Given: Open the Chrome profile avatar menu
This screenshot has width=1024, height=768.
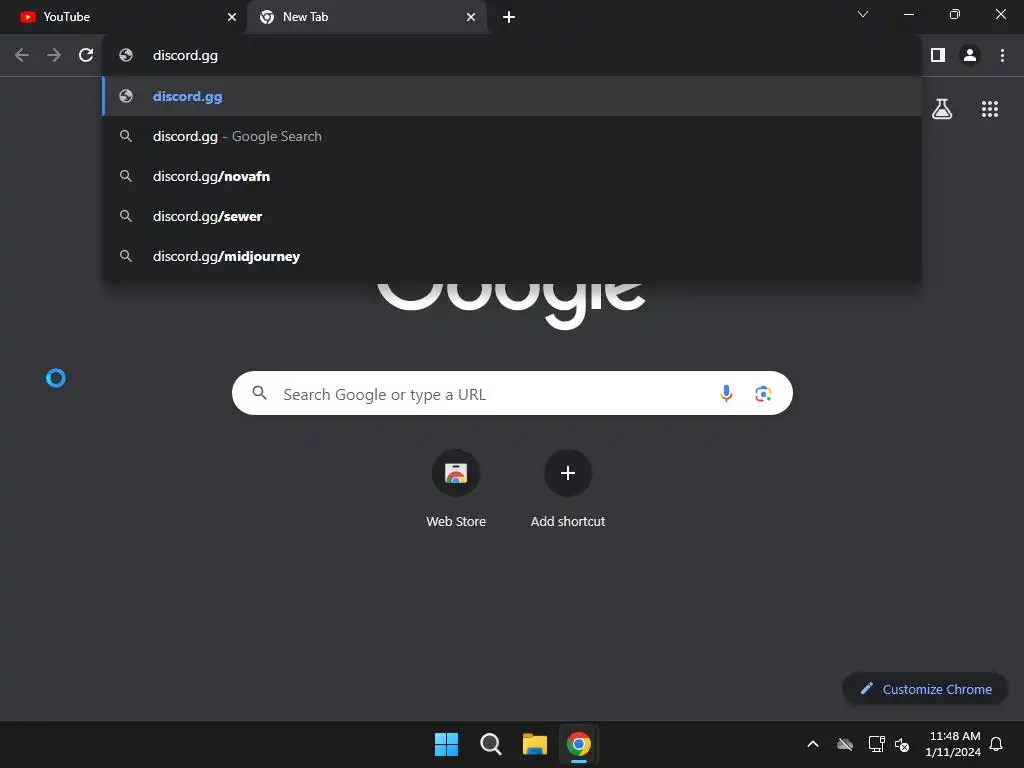Looking at the screenshot, I should [x=970, y=55].
